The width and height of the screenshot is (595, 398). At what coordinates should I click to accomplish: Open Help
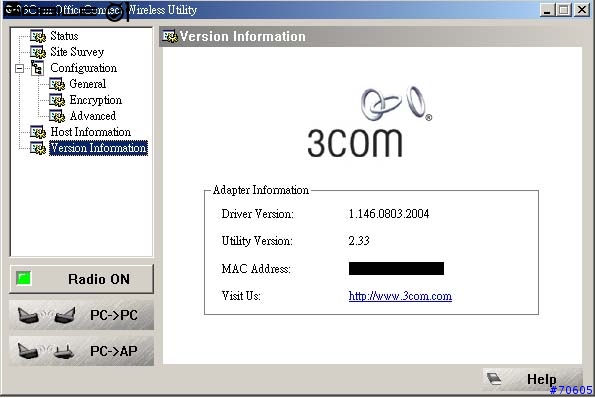(533, 379)
